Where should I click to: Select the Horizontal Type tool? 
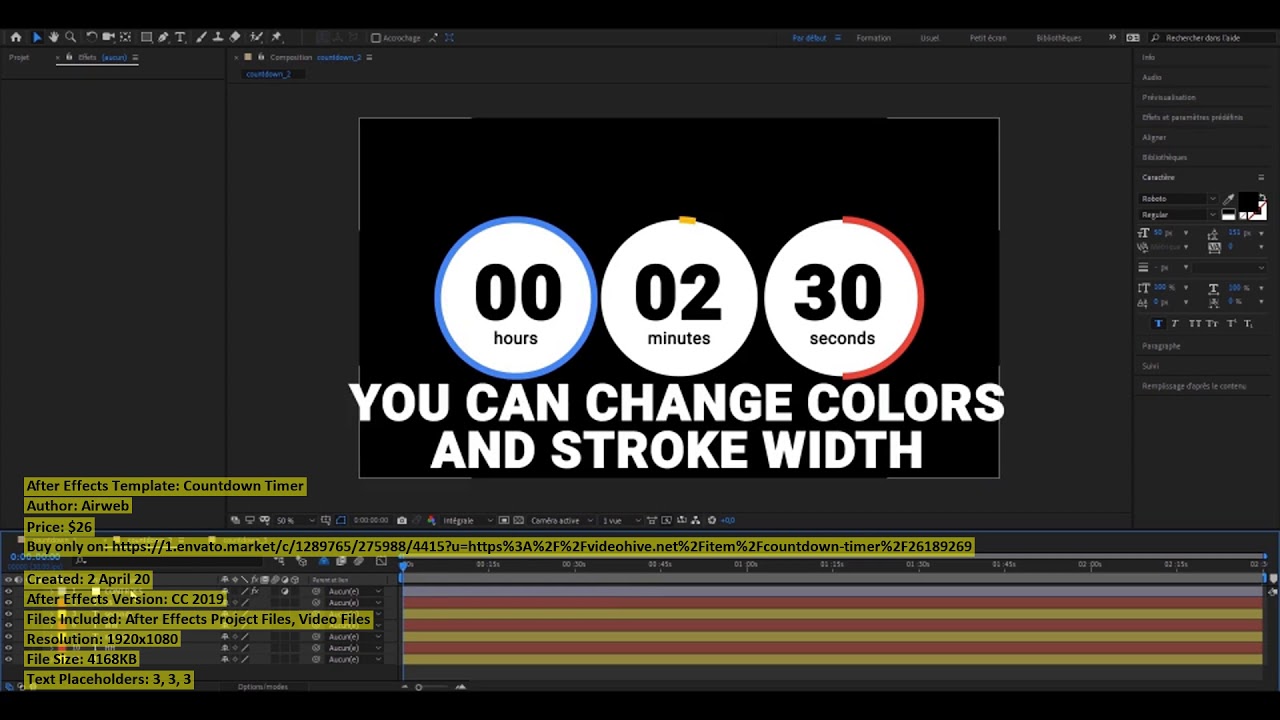(x=180, y=37)
